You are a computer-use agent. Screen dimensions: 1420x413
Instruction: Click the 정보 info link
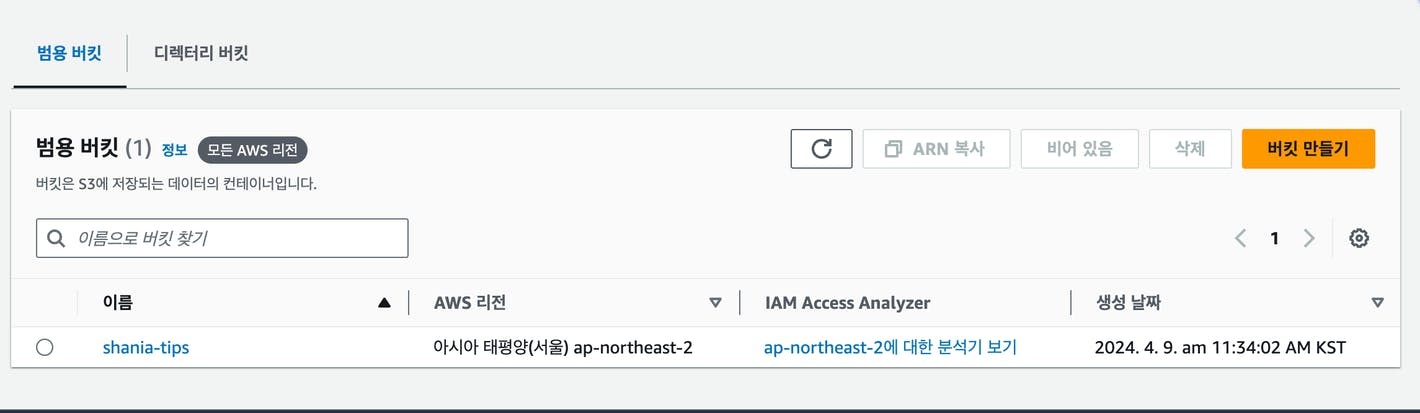pyautogui.click(x=174, y=150)
